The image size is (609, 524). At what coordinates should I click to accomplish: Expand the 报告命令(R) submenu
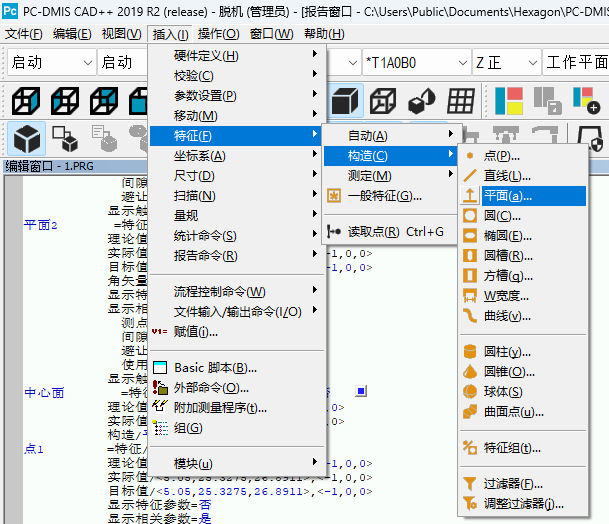coord(237,256)
